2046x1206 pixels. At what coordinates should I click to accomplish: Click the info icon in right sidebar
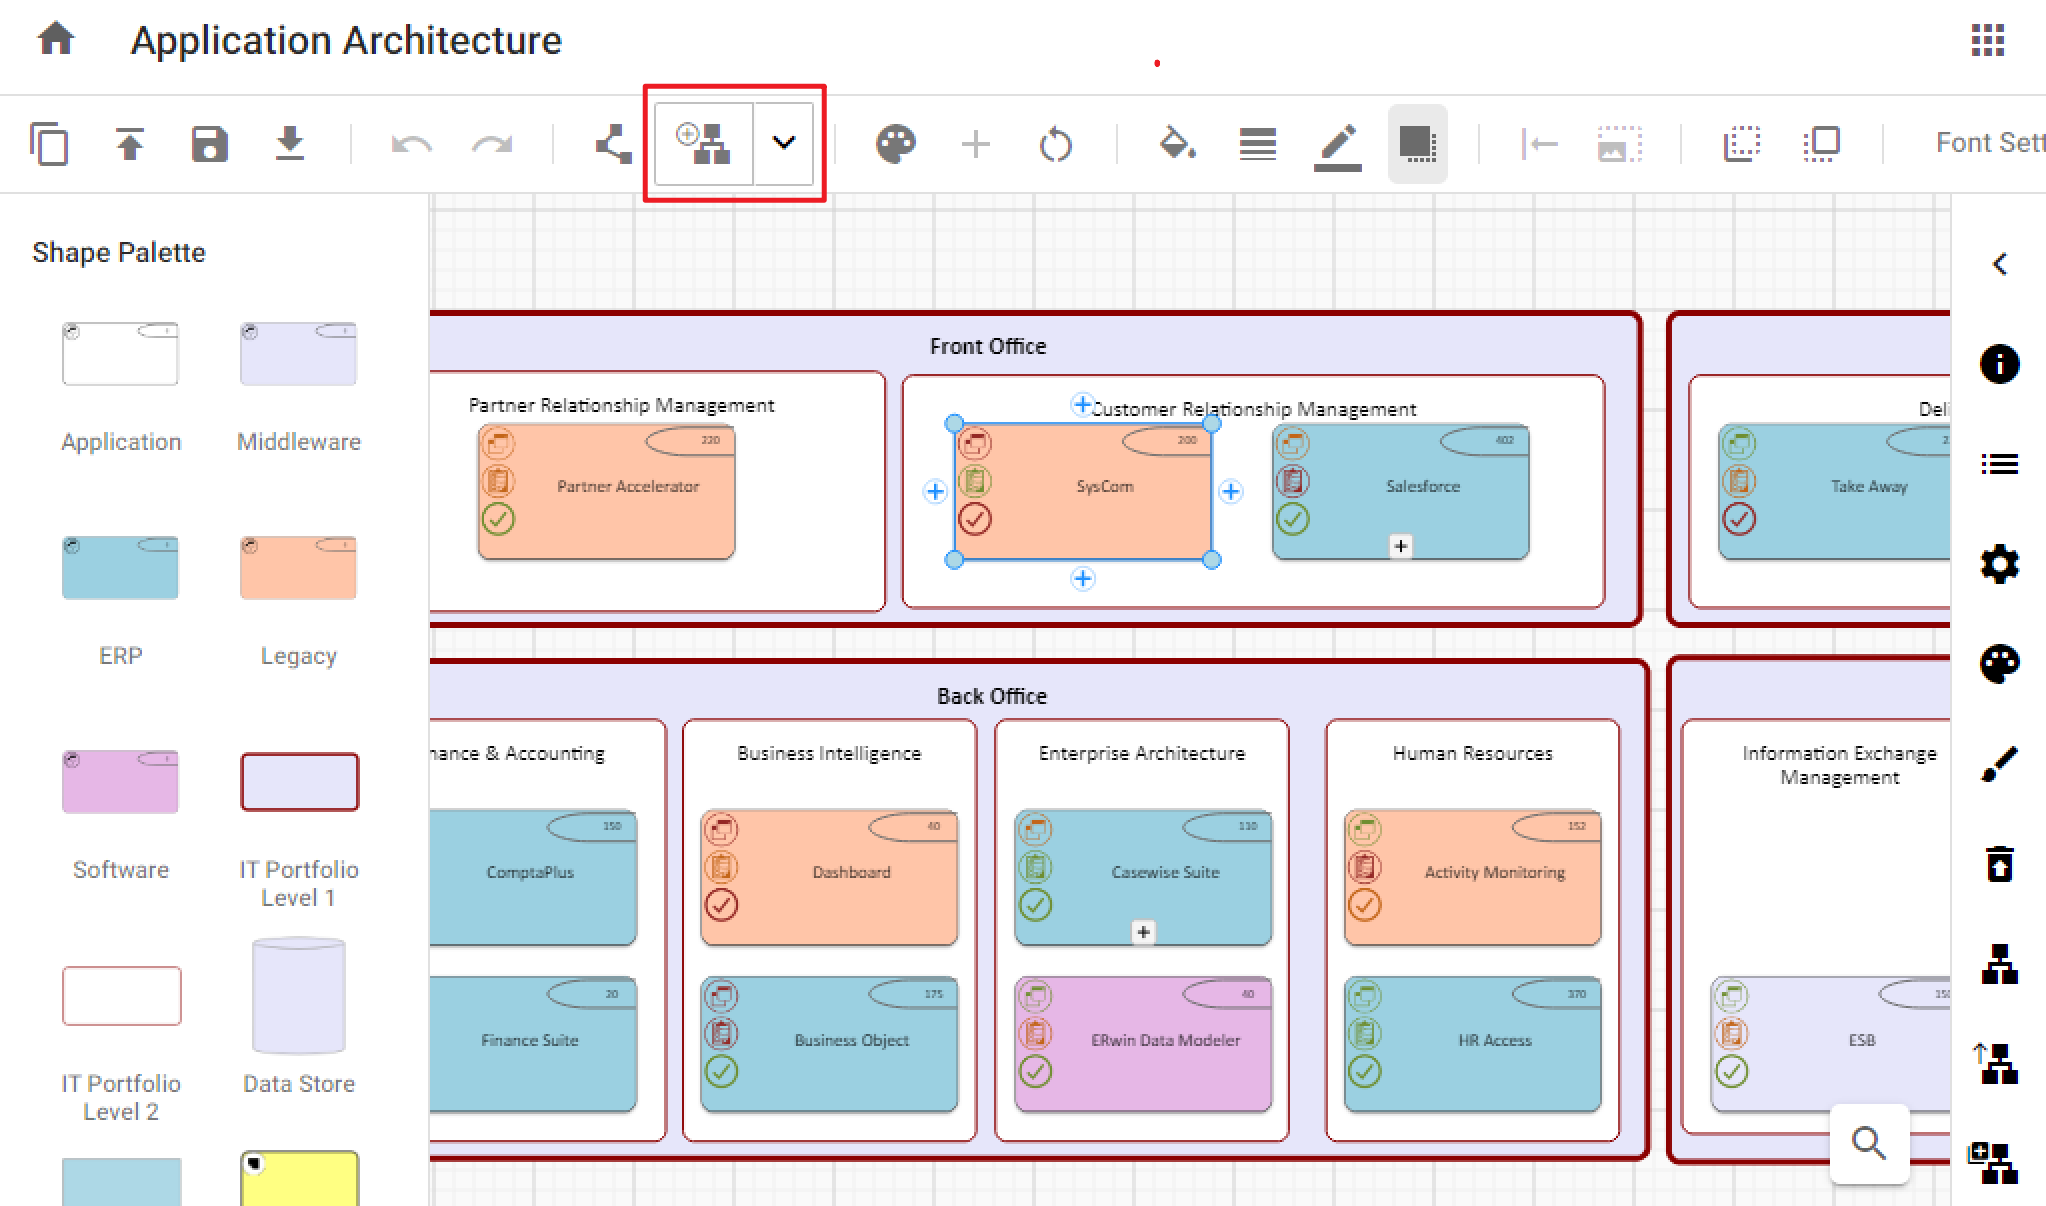(1999, 363)
